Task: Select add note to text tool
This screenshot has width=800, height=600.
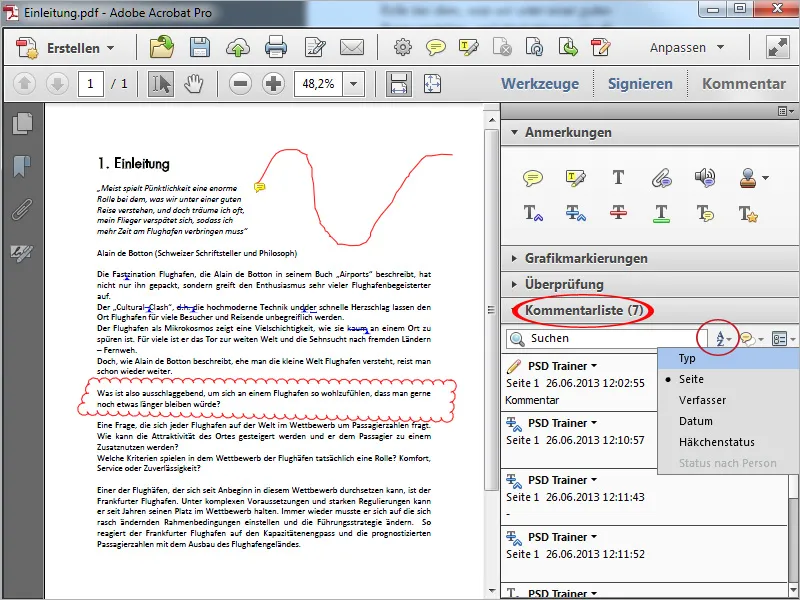Action: 705,213
